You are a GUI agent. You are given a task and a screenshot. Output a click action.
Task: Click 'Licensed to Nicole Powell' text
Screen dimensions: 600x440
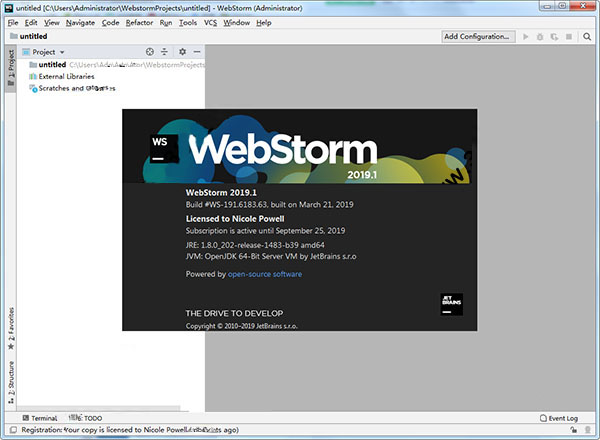pyautogui.click(x=235, y=218)
